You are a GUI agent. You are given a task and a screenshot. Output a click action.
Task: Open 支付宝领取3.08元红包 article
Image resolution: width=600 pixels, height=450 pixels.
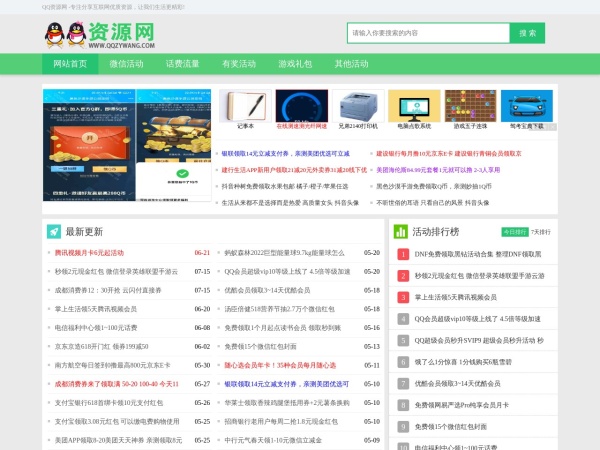[117, 422]
